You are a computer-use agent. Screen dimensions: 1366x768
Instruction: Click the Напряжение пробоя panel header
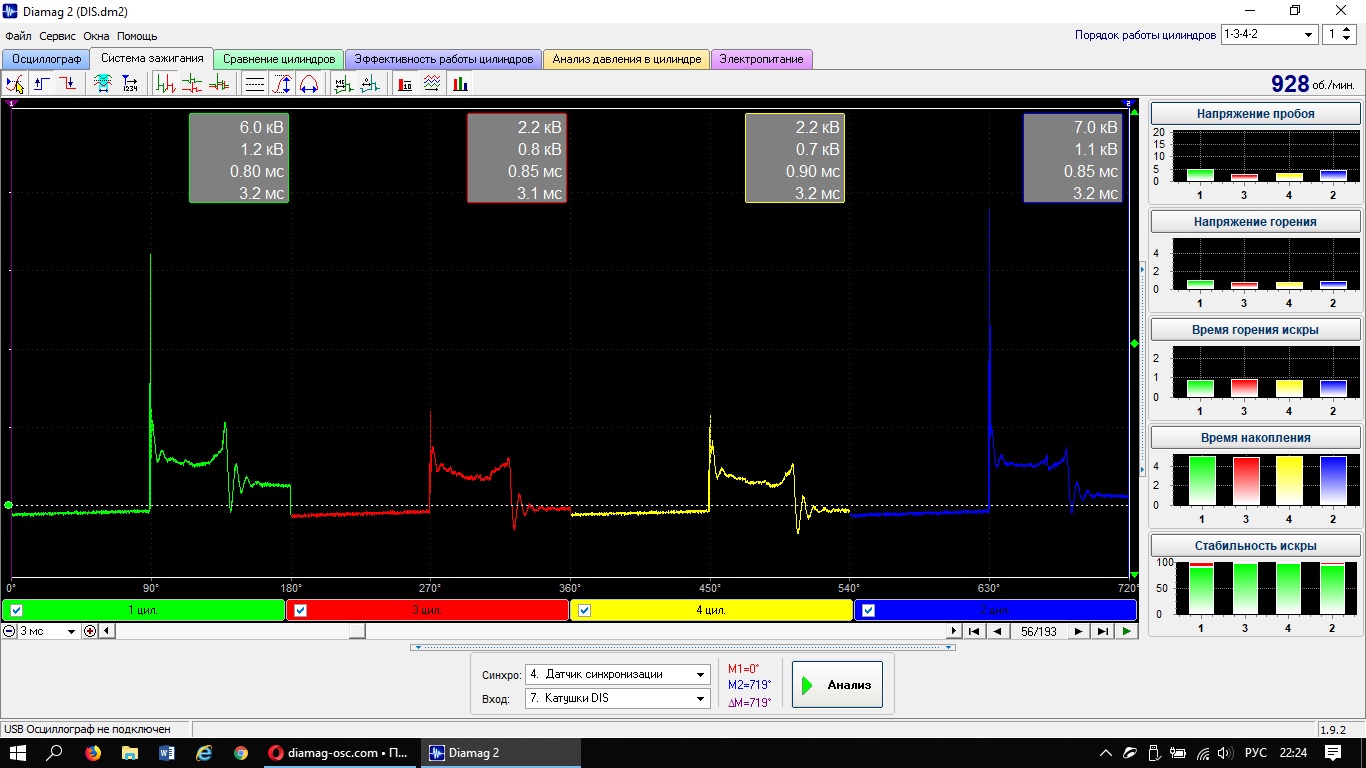(1255, 114)
